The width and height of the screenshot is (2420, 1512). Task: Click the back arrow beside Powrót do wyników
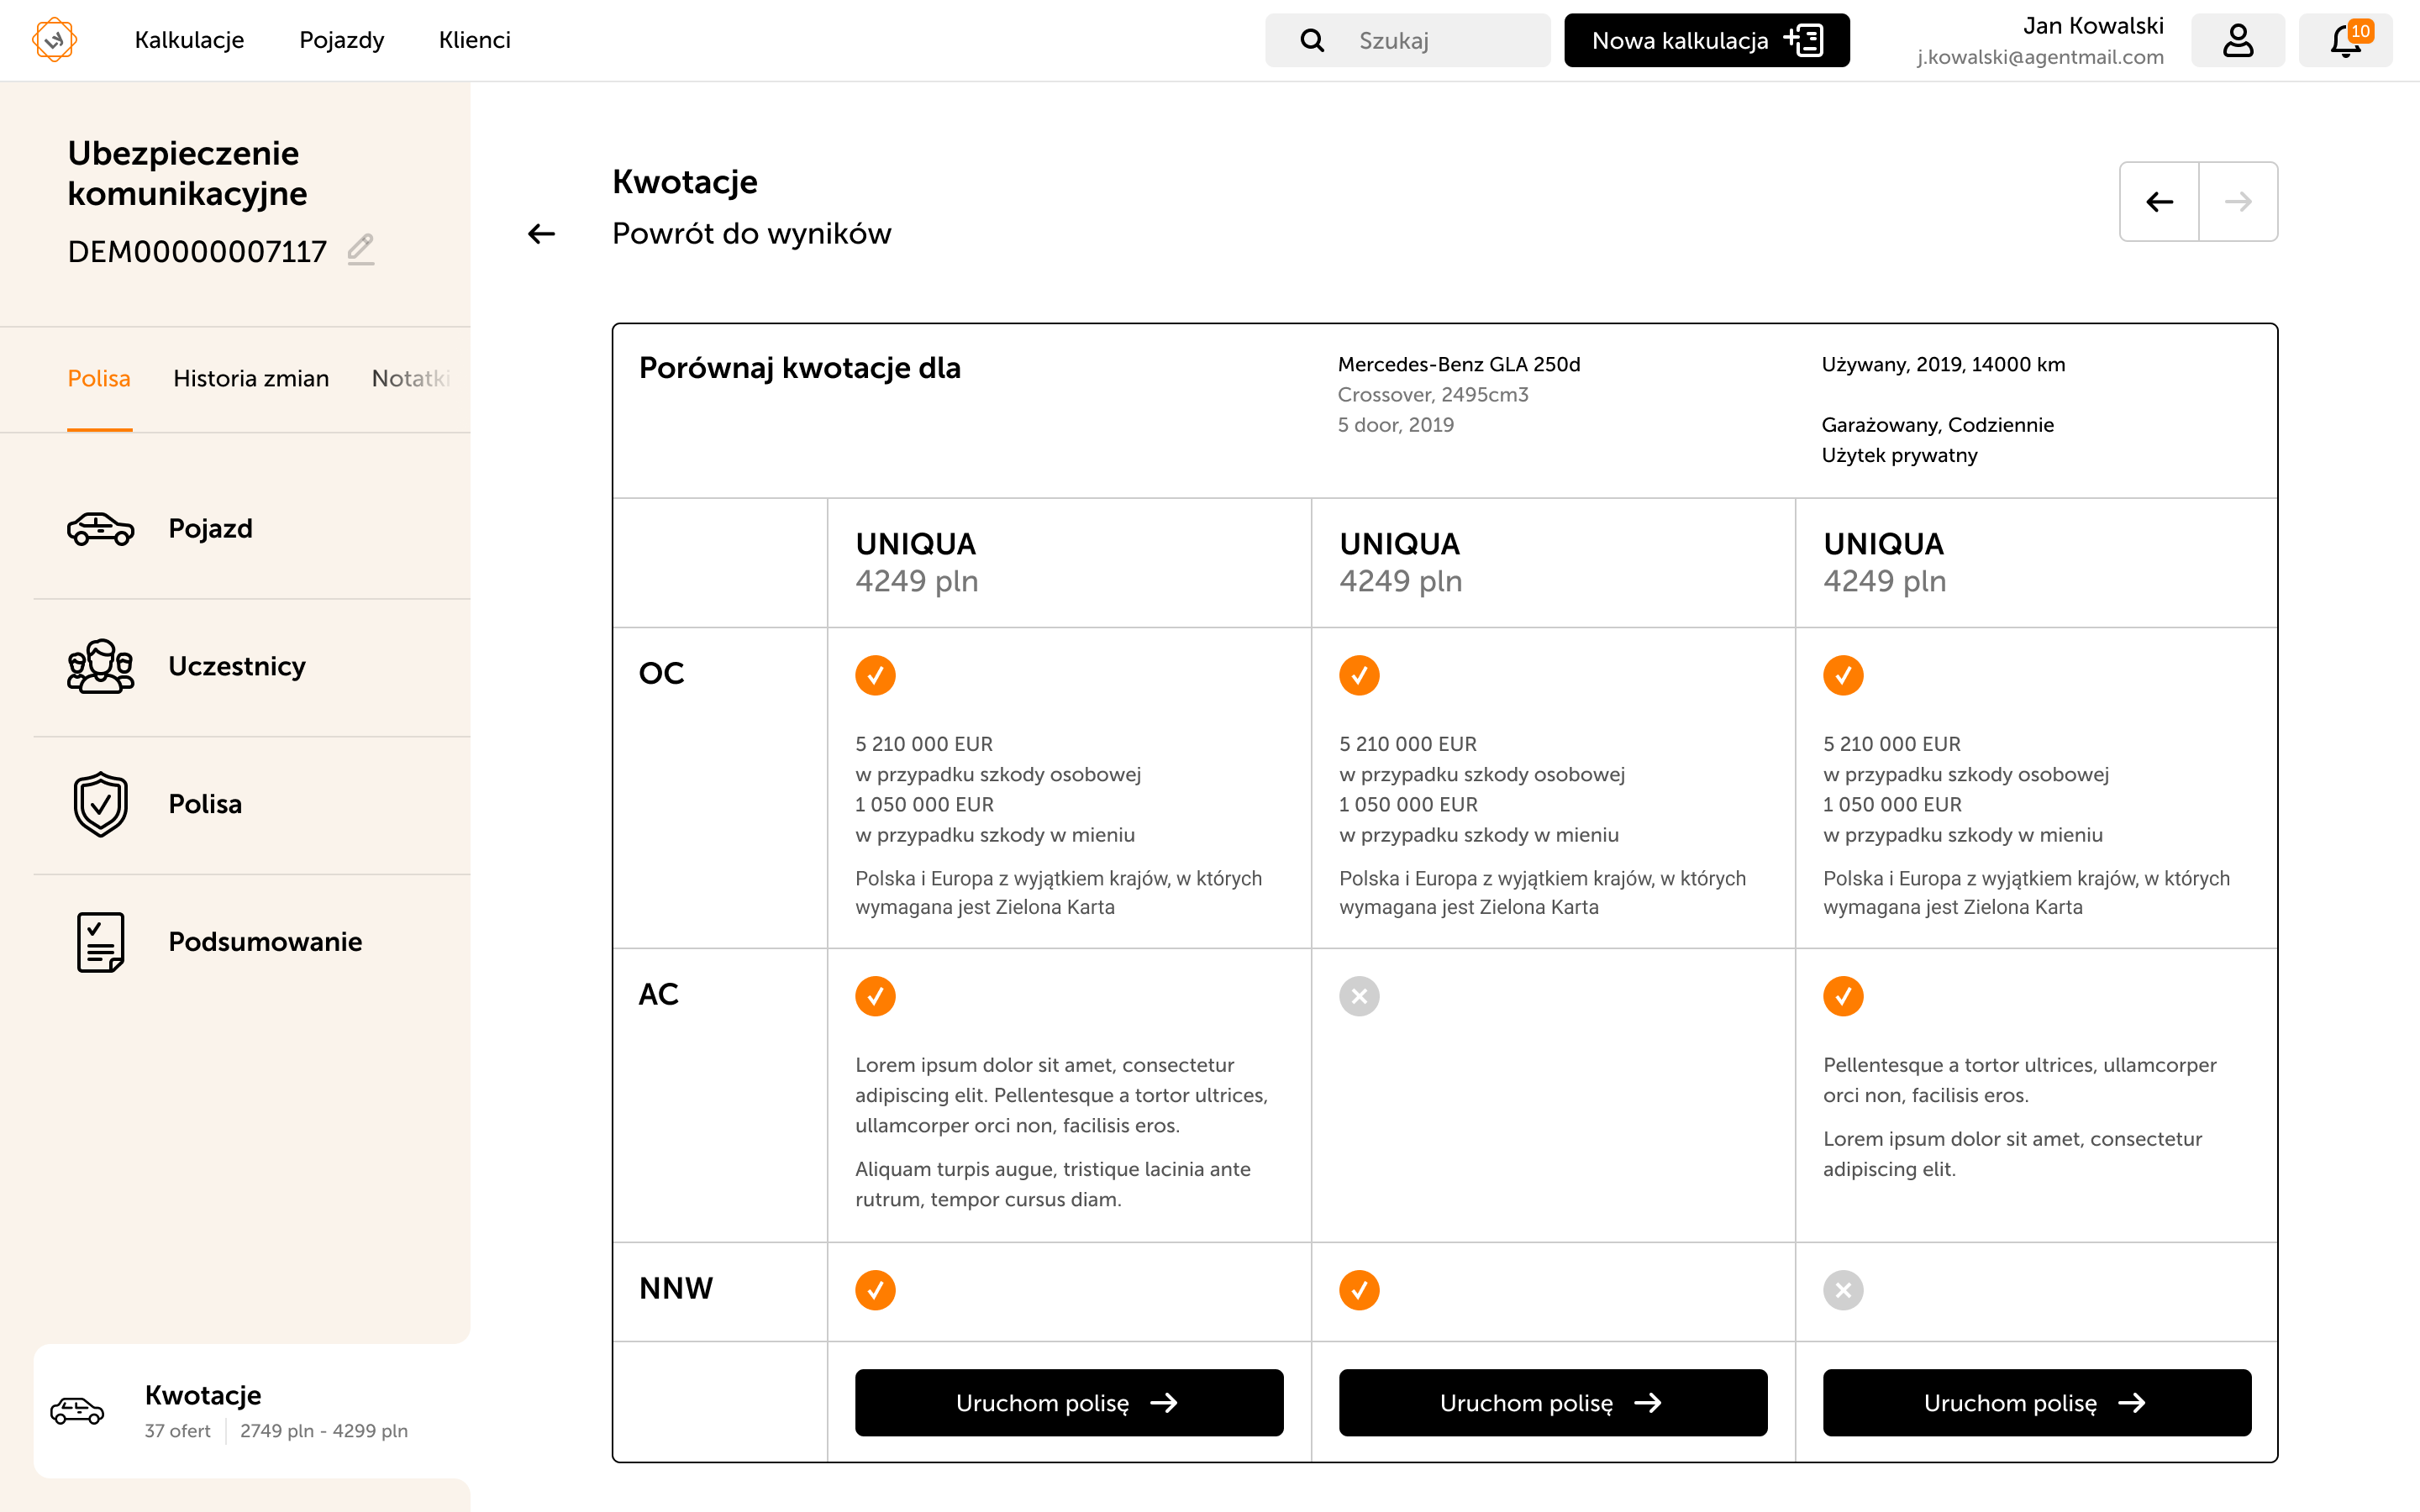pos(541,234)
